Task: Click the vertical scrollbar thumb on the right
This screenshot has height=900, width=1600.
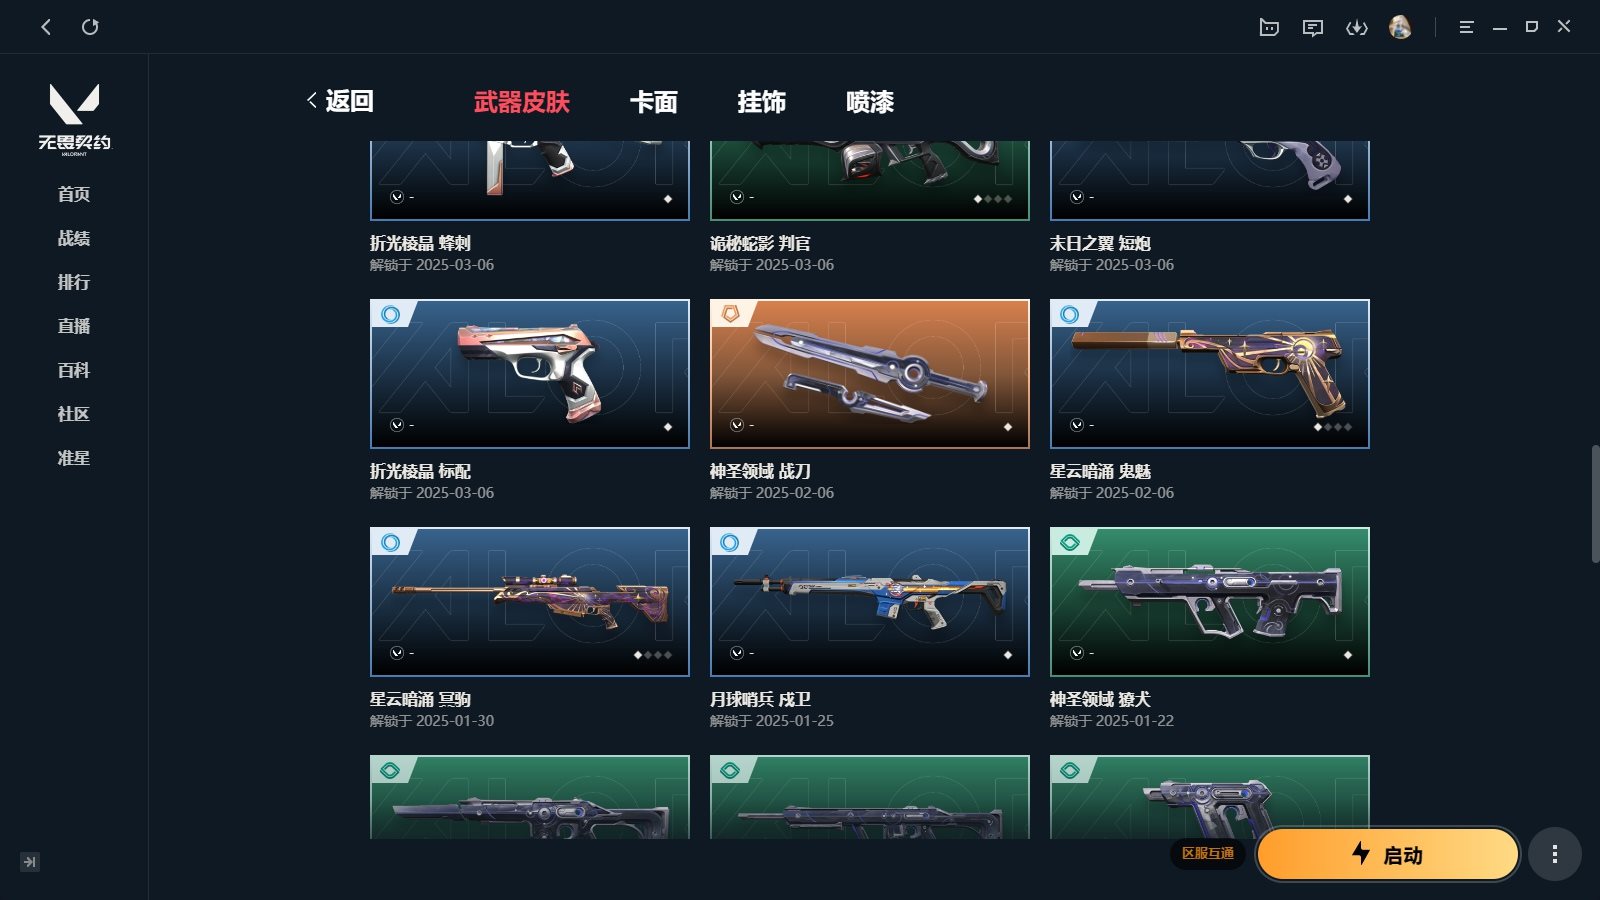Action: (1595, 504)
